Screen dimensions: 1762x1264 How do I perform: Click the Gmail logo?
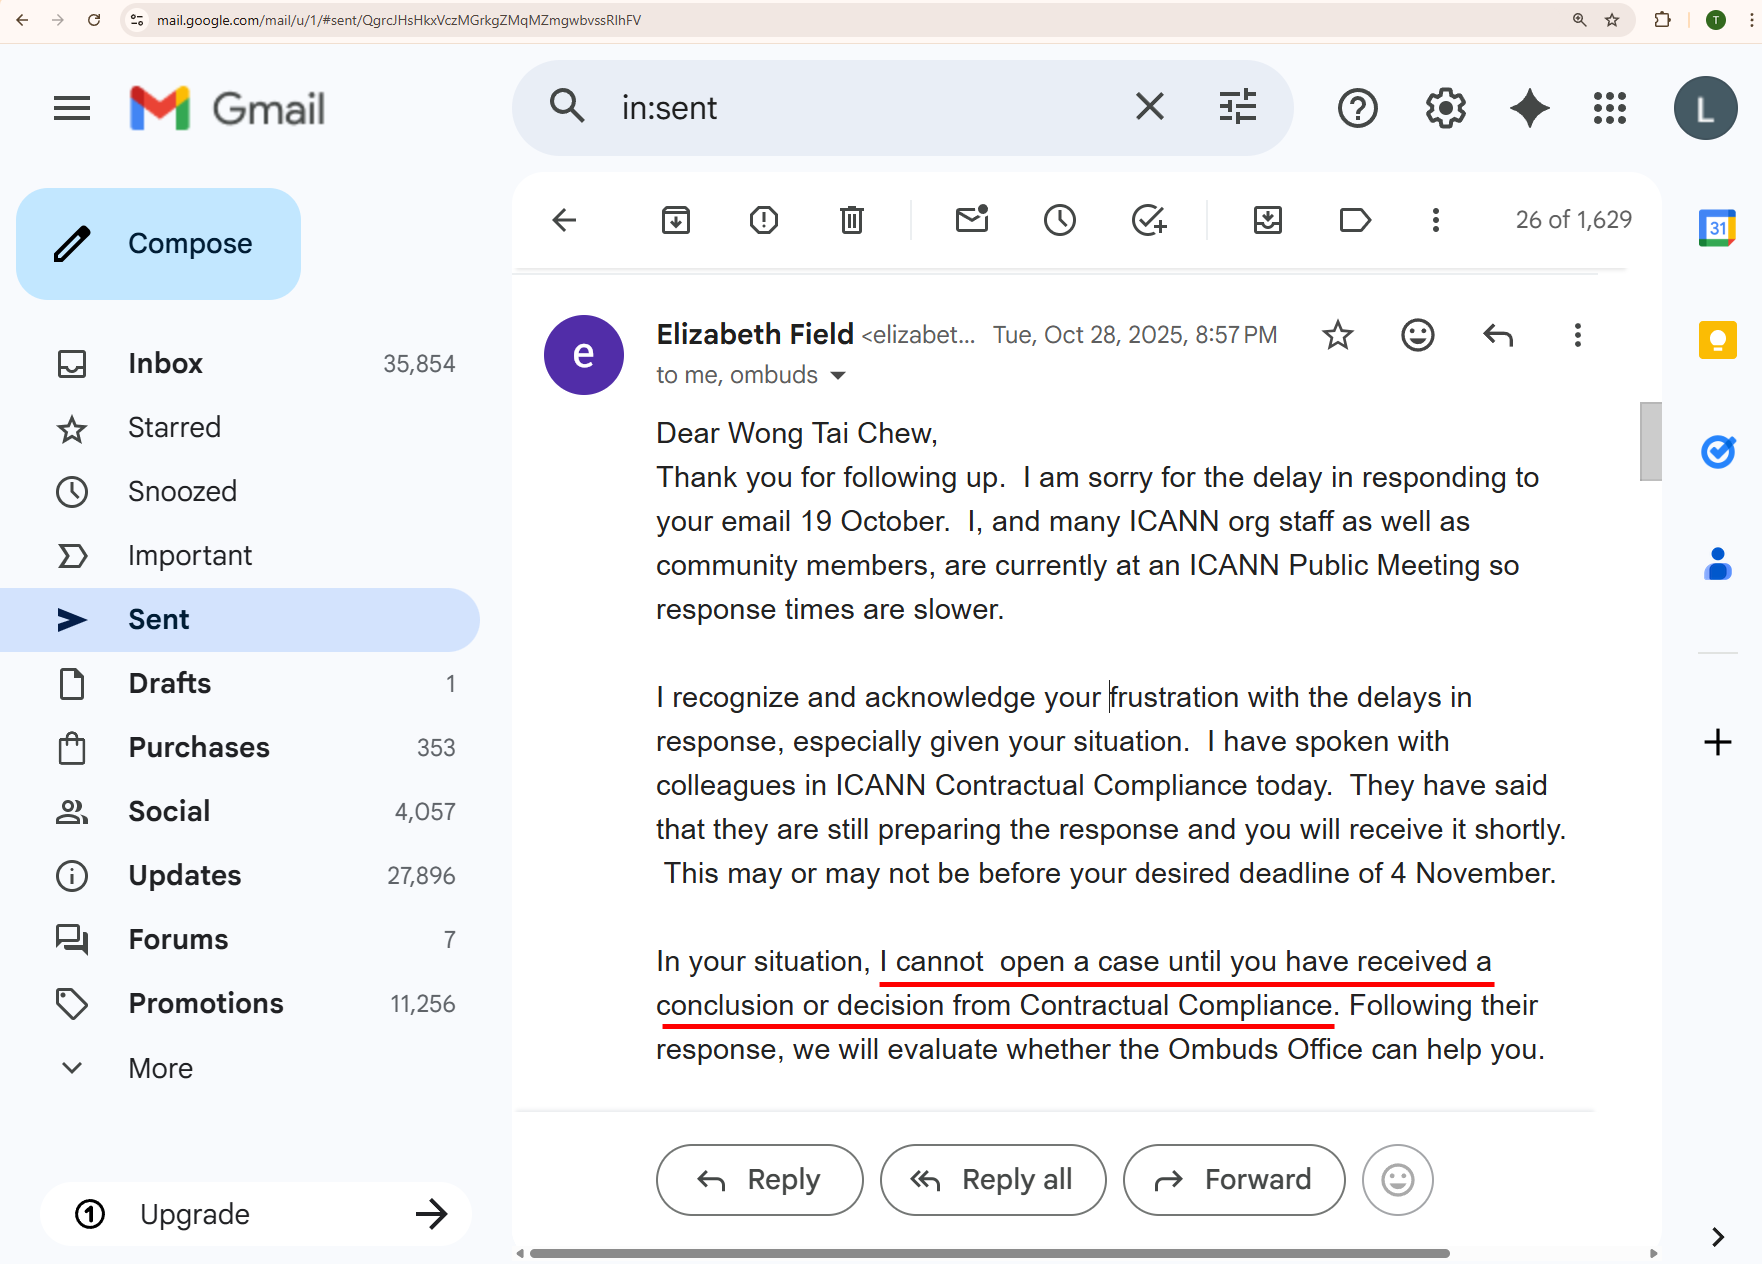tap(228, 108)
